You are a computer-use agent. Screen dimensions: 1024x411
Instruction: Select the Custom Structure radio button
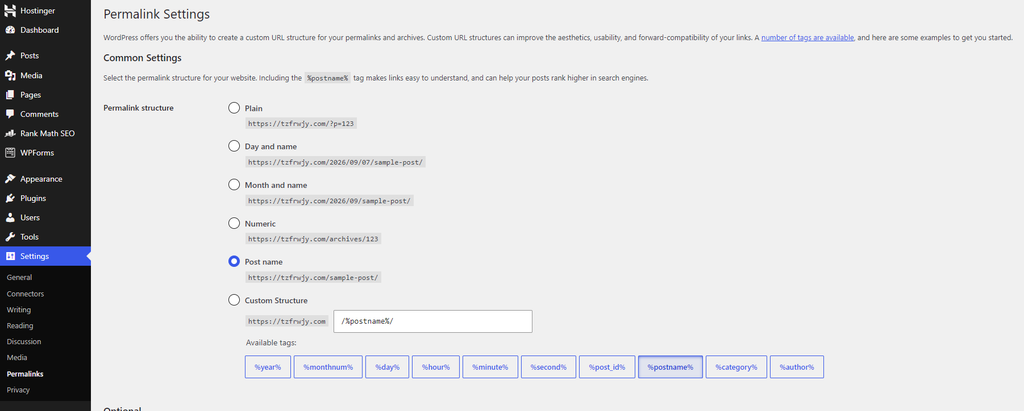(x=234, y=300)
